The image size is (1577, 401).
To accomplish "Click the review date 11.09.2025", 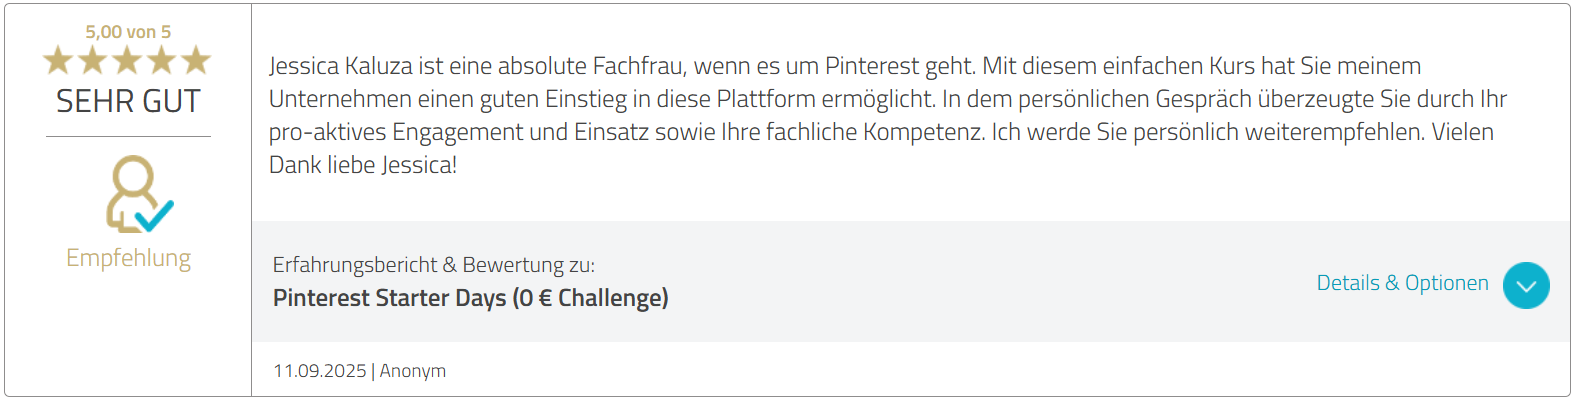I will pos(320,371).
